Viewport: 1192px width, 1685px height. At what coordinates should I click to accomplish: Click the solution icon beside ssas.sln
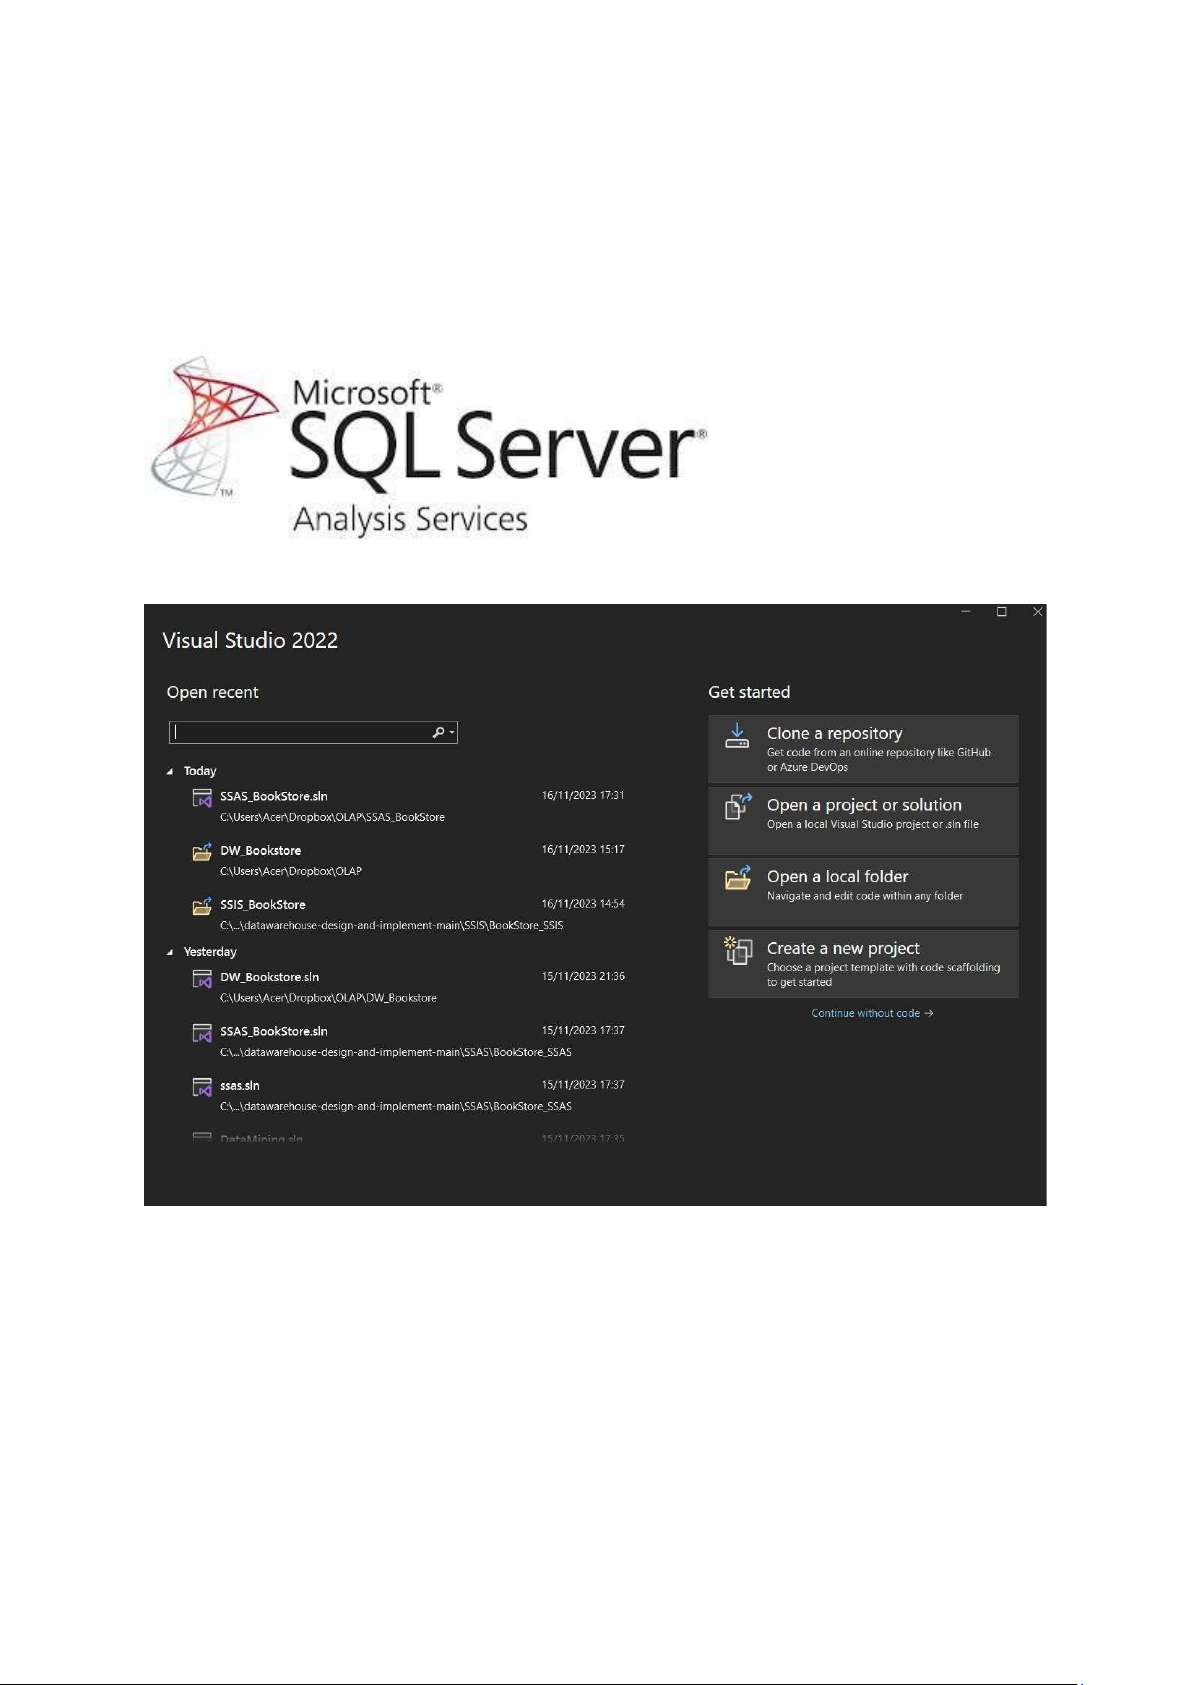pyautogui.click(x=202, y=1086)
